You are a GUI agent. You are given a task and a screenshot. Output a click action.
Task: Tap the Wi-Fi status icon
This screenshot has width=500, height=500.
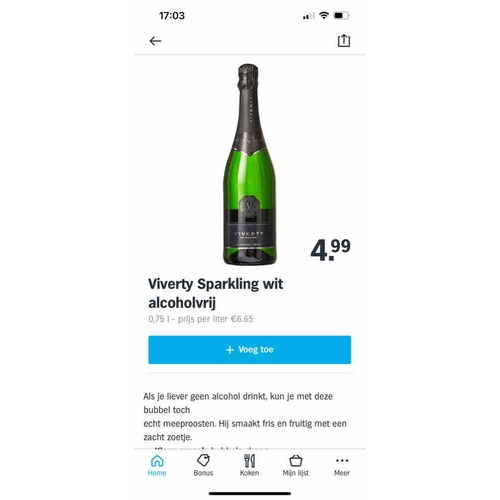coord(324,15)
